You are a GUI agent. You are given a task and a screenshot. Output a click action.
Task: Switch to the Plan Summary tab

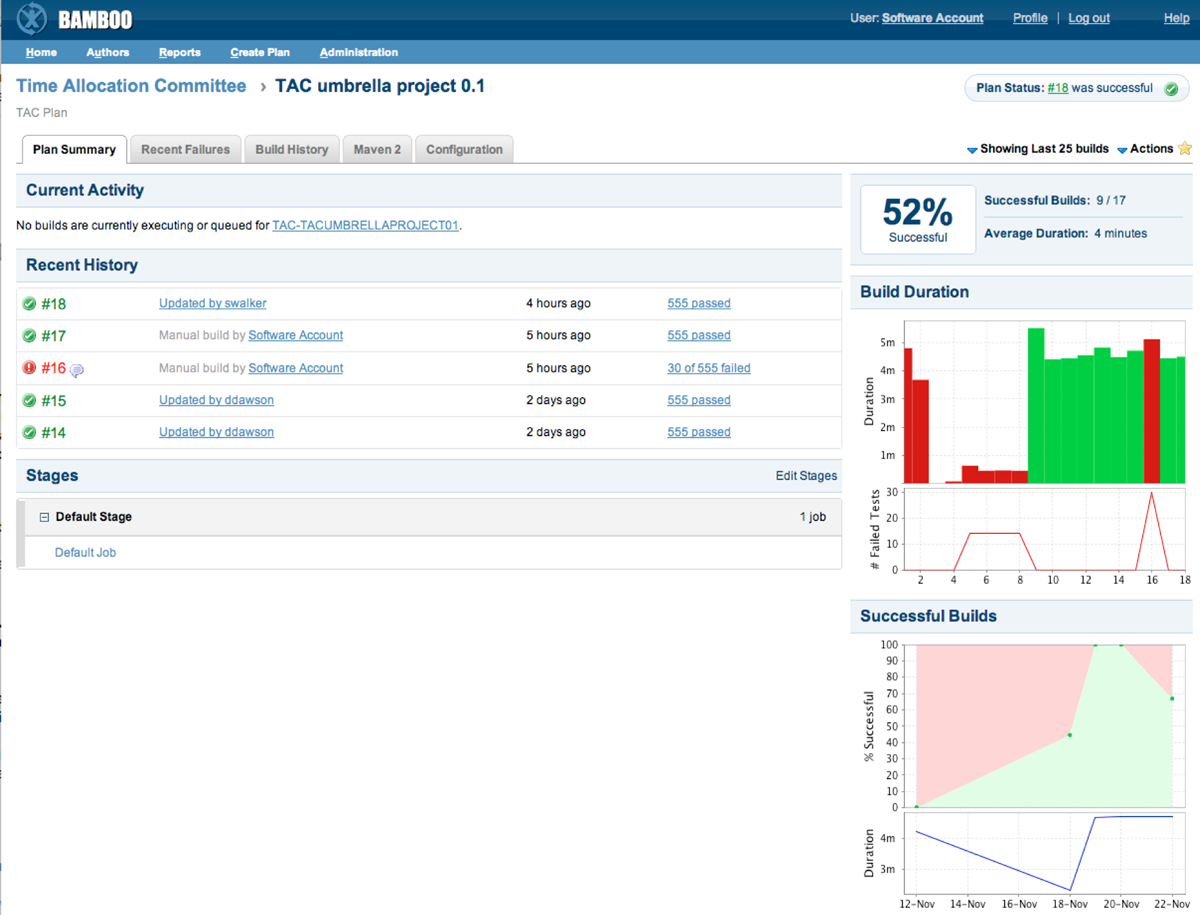74,150
